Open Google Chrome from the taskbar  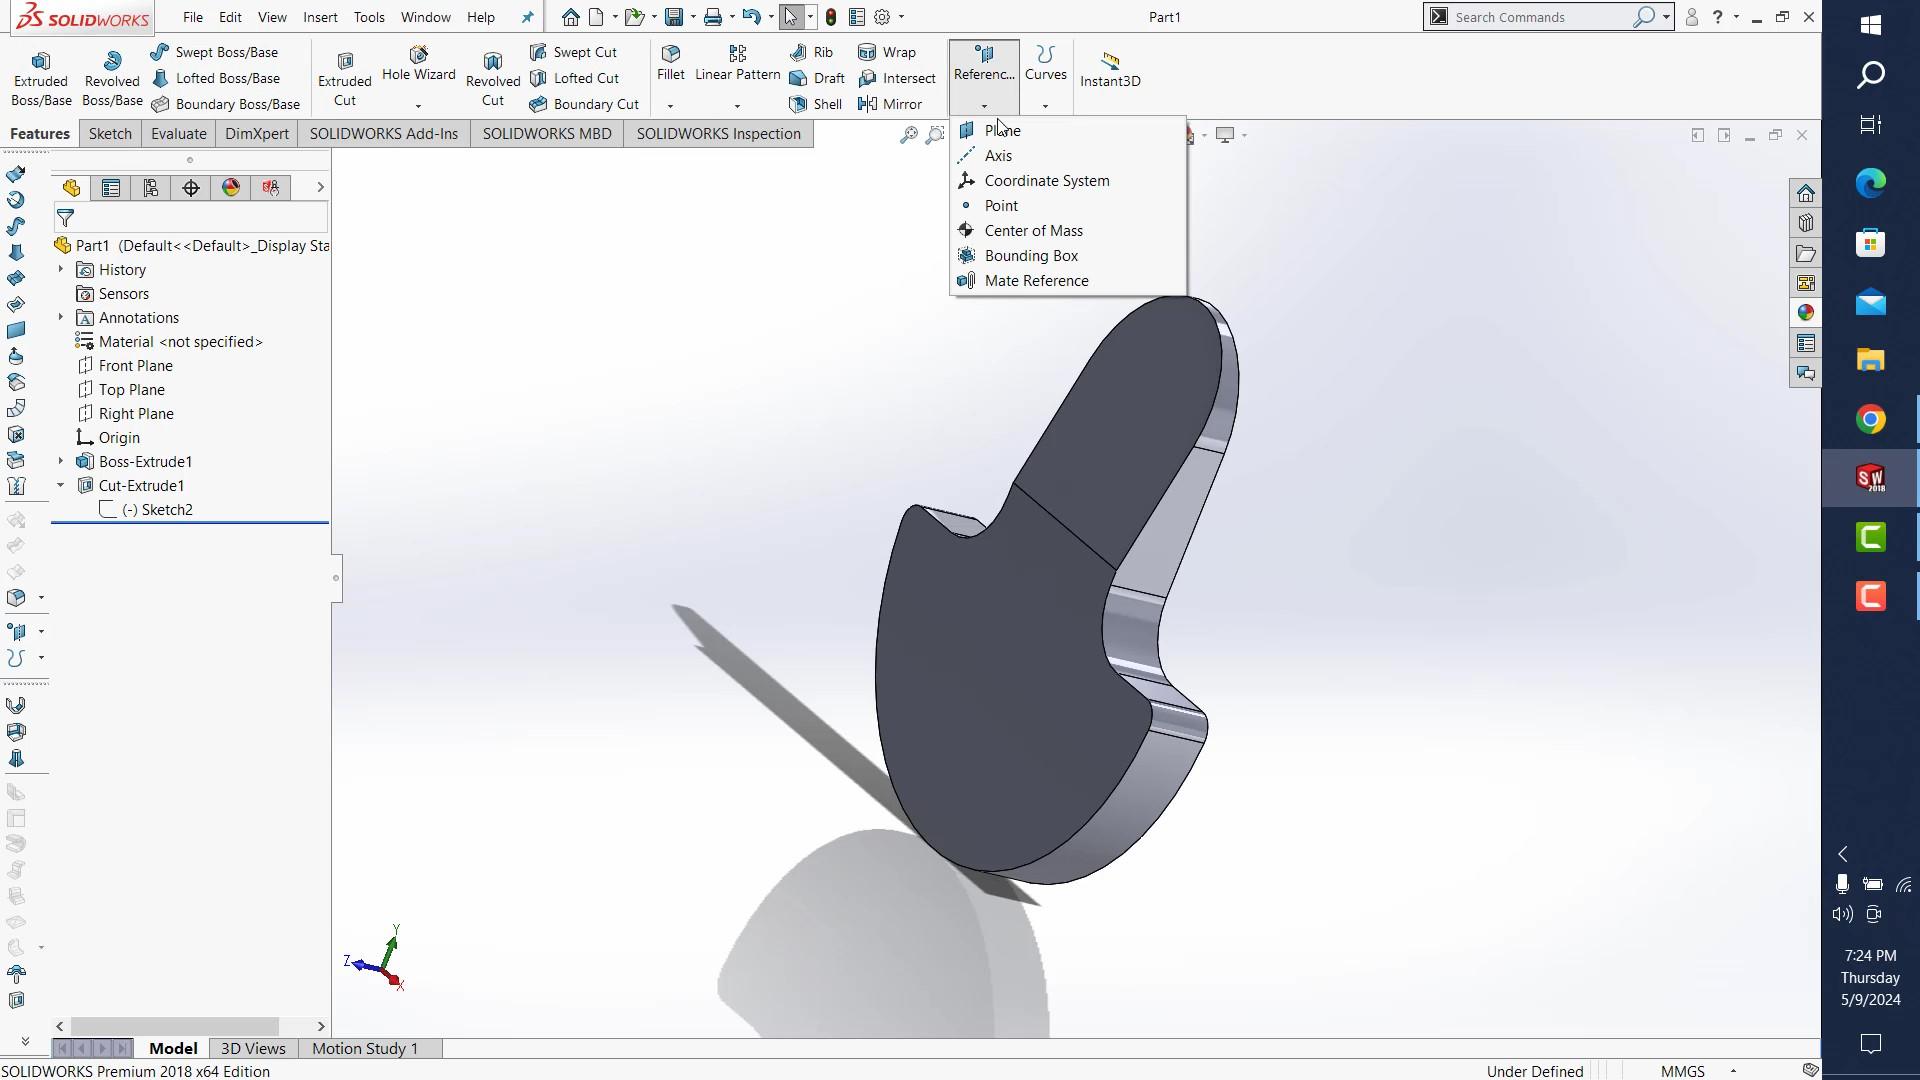(x=1870, y=420)
